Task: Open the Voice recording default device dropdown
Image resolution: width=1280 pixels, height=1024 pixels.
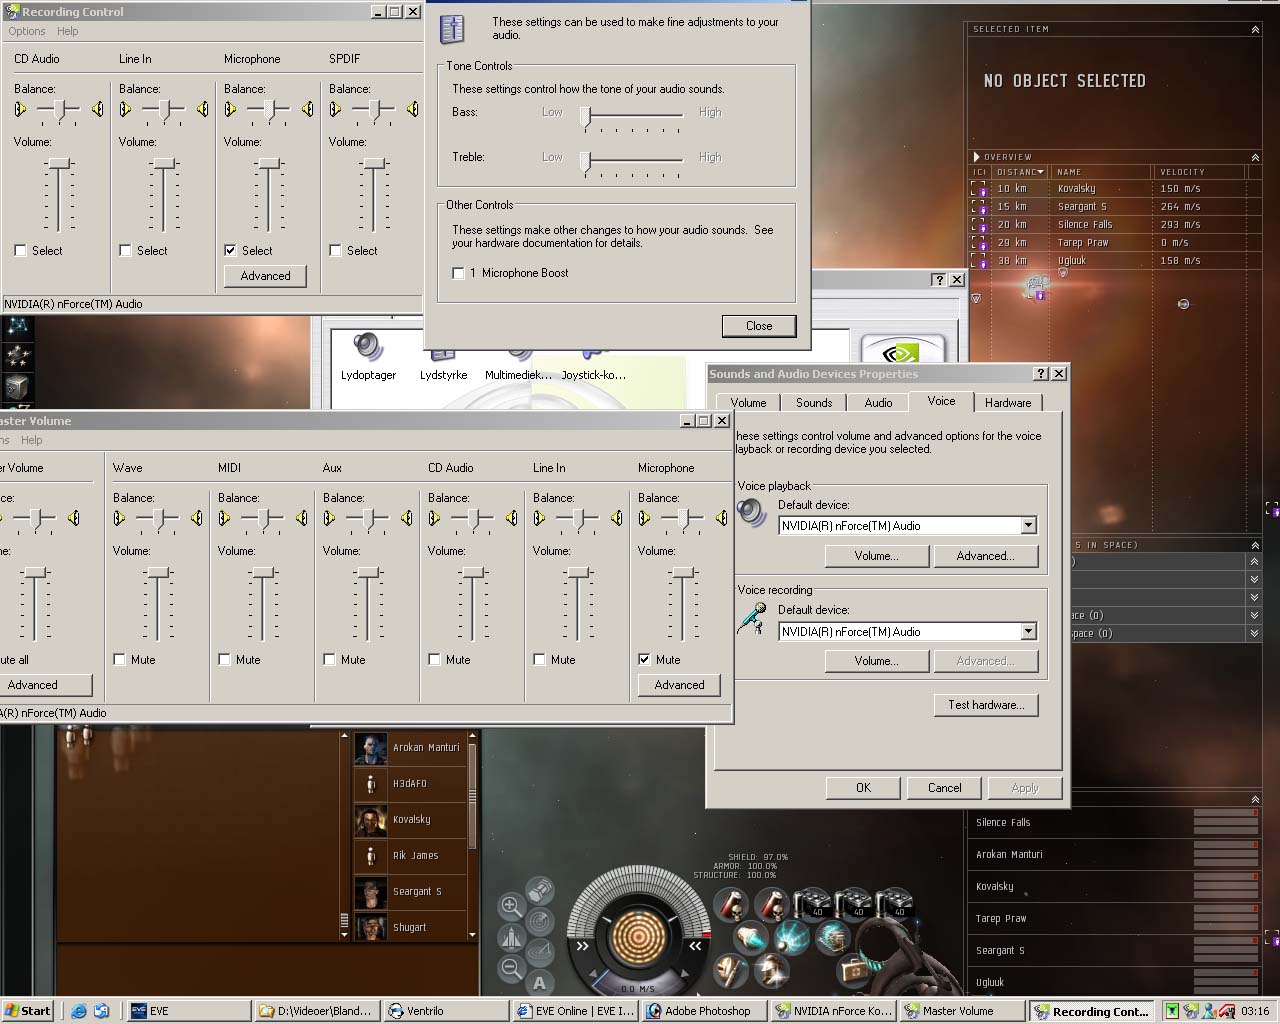Action: 1028,632
